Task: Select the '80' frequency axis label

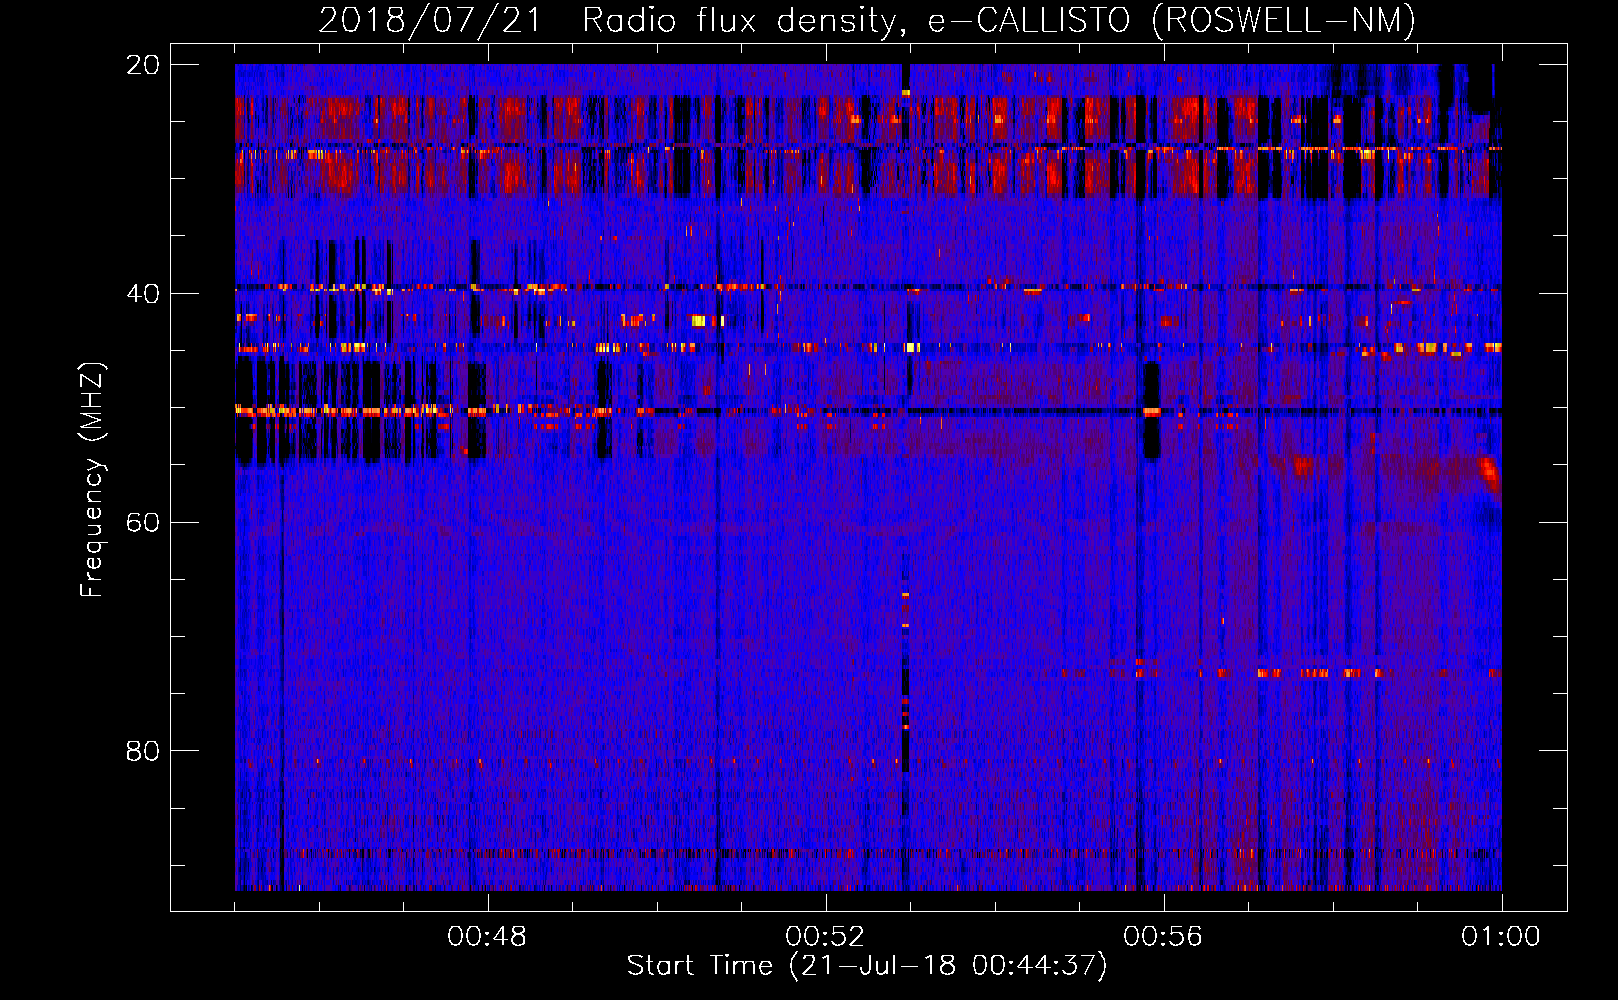Action: point(143,751)
